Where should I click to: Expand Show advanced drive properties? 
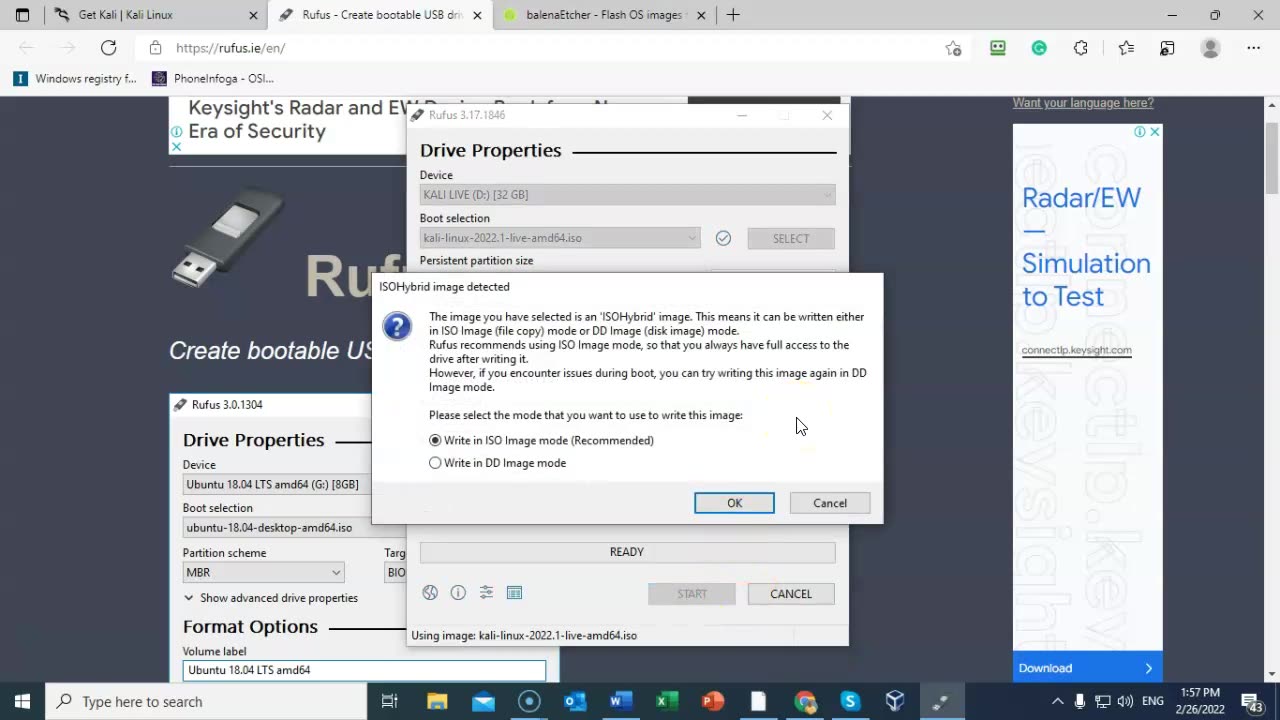tap(270, 598)
